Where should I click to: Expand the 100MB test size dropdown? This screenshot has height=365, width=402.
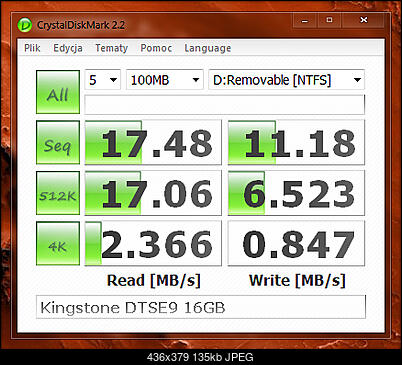coord(165,80)
